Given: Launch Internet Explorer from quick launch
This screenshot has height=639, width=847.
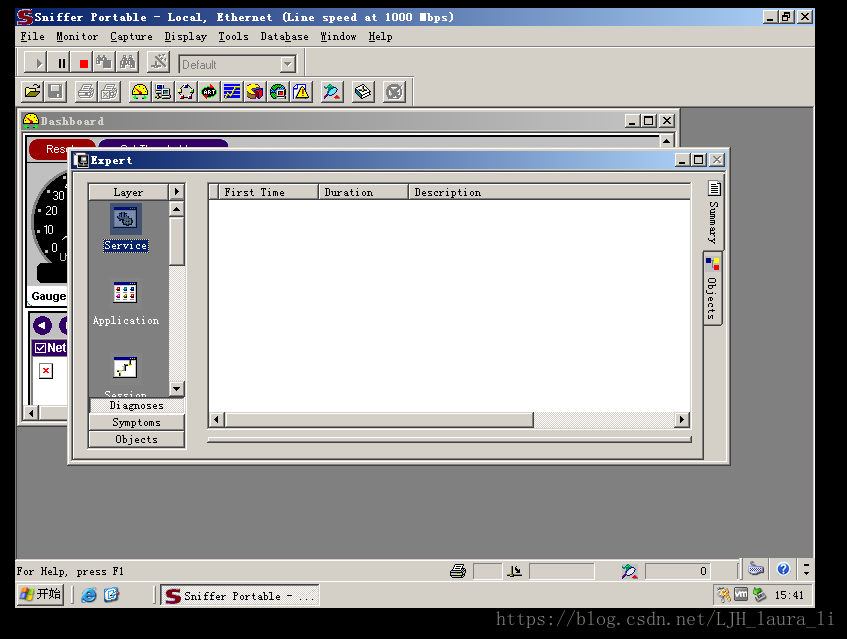Looking at the screenshot, I should click(89, 595).
